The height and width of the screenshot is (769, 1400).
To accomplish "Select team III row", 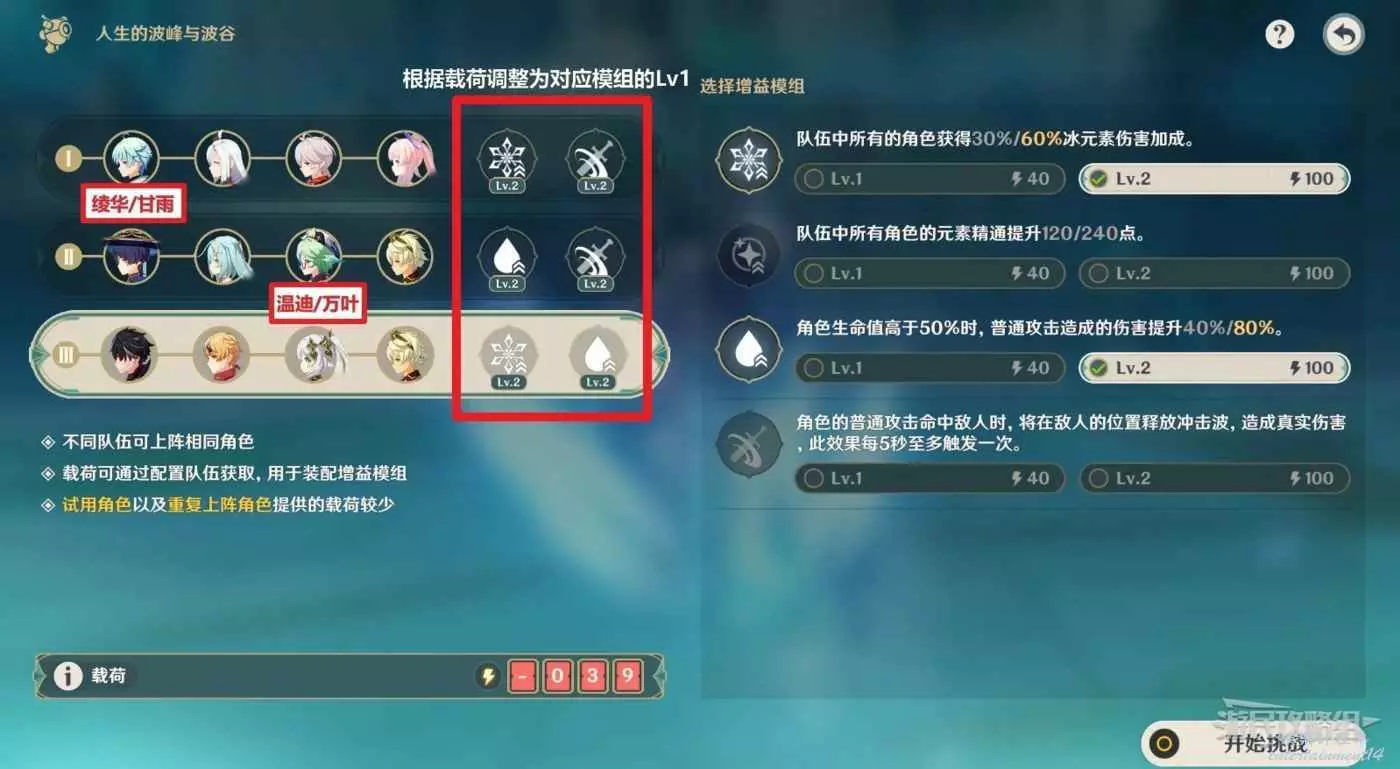I will click(x=349, y=355).
